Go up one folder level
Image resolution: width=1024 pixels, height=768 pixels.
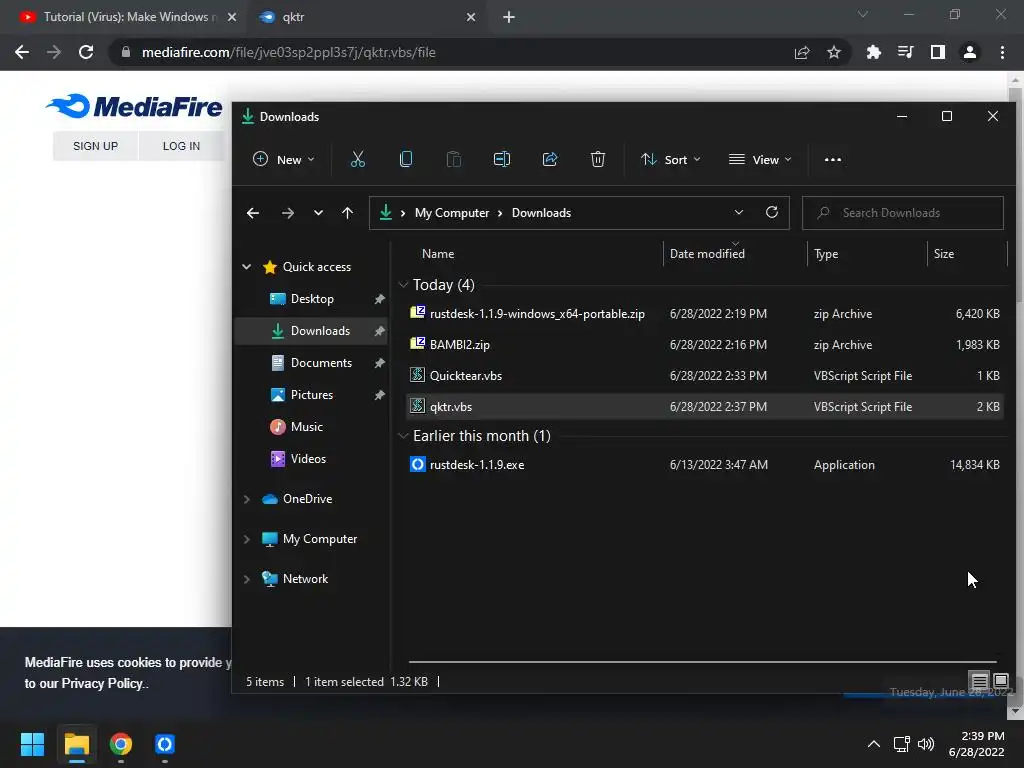(x=347, y=213)
